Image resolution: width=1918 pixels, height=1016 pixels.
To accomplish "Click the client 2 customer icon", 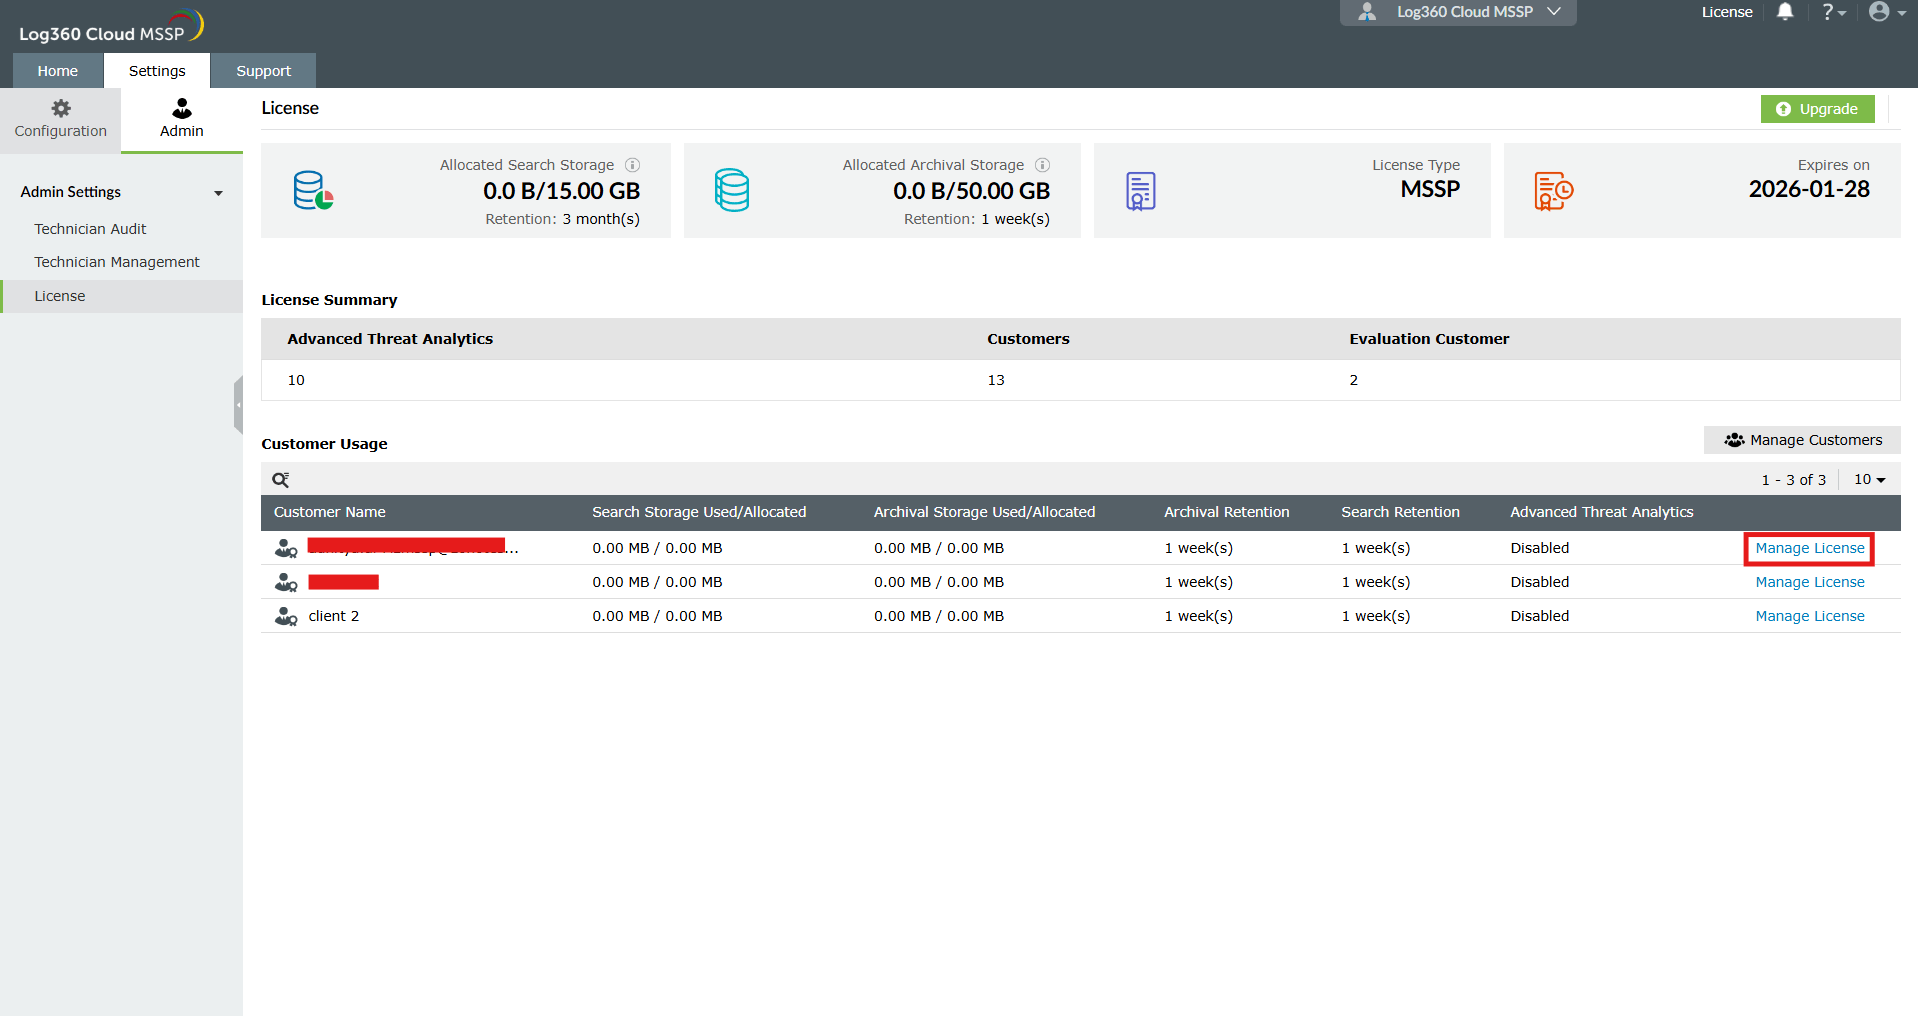I will pyautogui.click(x=286, y=616).
